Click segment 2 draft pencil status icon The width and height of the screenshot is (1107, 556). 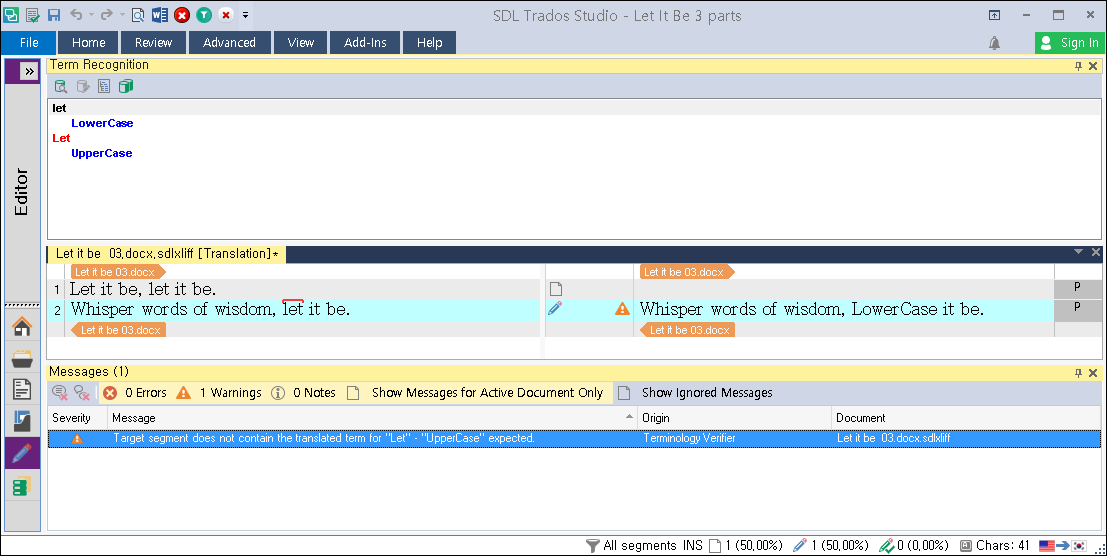pos(555,308)
